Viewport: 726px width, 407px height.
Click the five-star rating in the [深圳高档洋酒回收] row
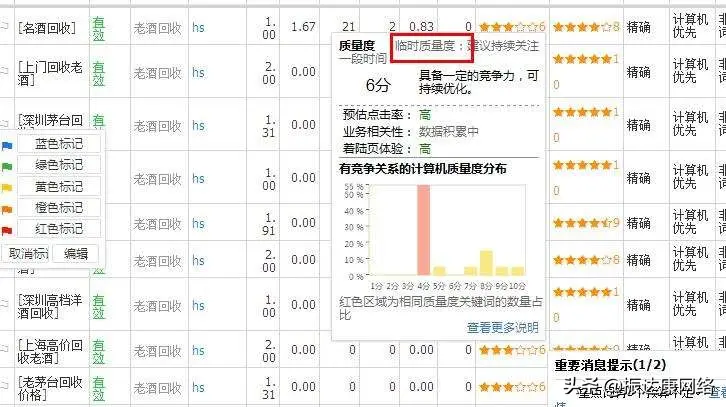pos(586,292)
